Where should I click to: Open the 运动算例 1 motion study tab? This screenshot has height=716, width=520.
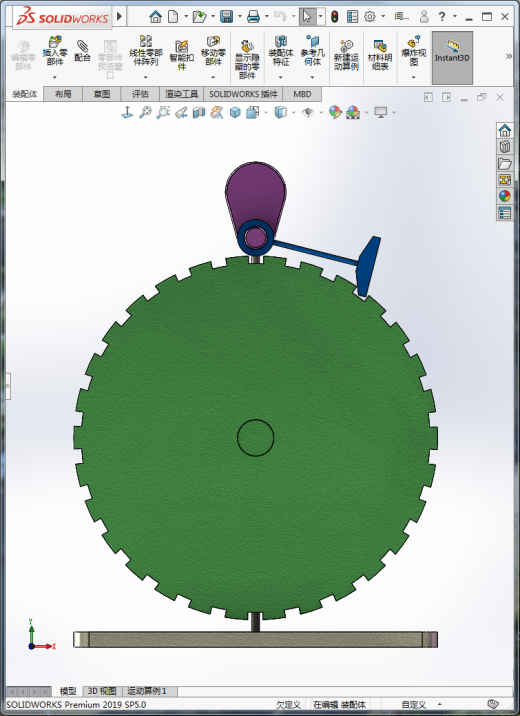[147, 691]
